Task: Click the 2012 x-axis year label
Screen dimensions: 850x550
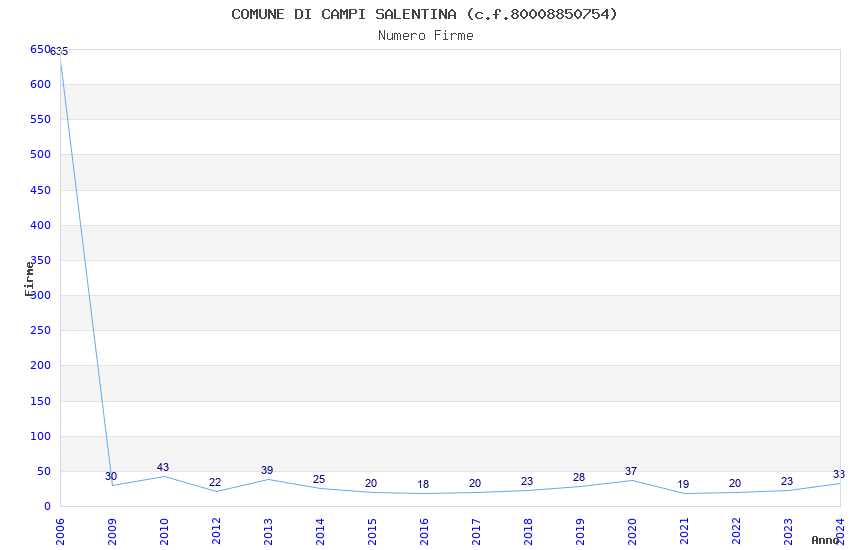Action: click(x=216, y=531)
